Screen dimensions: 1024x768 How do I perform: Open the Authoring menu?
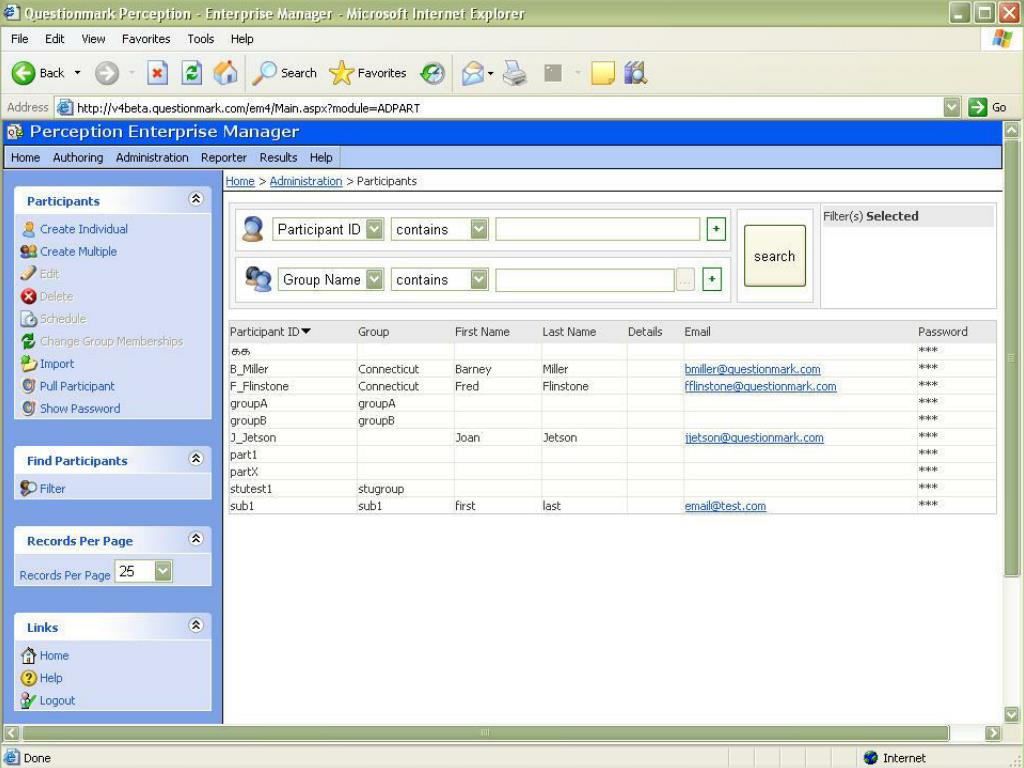[78, 157]
